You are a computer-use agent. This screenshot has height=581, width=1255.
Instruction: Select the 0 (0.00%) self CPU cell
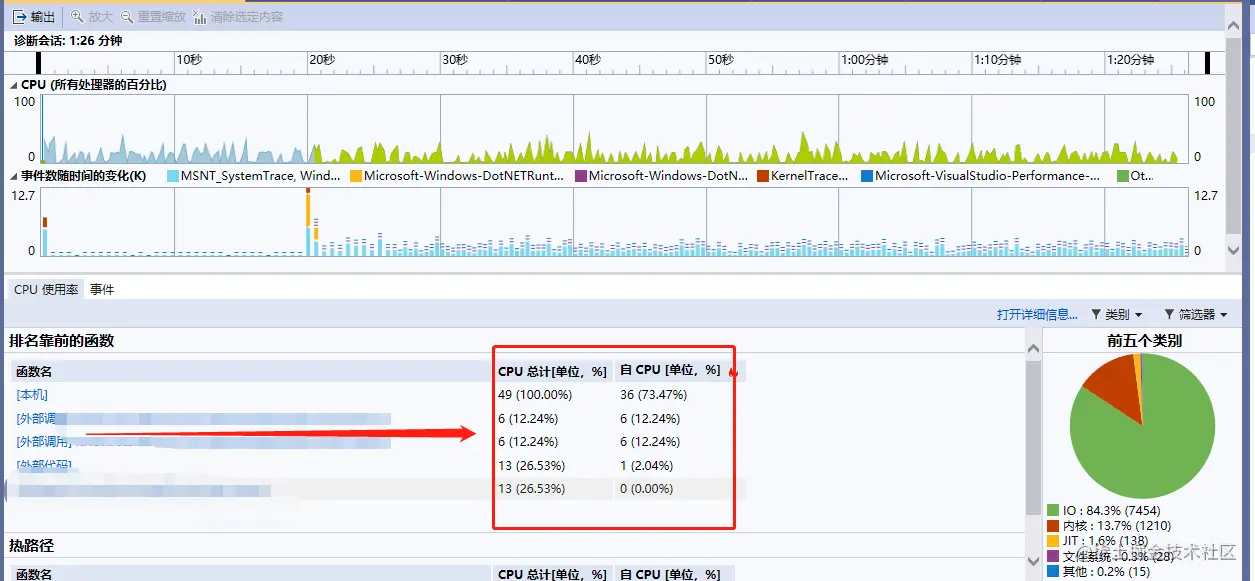click(646, 489)
